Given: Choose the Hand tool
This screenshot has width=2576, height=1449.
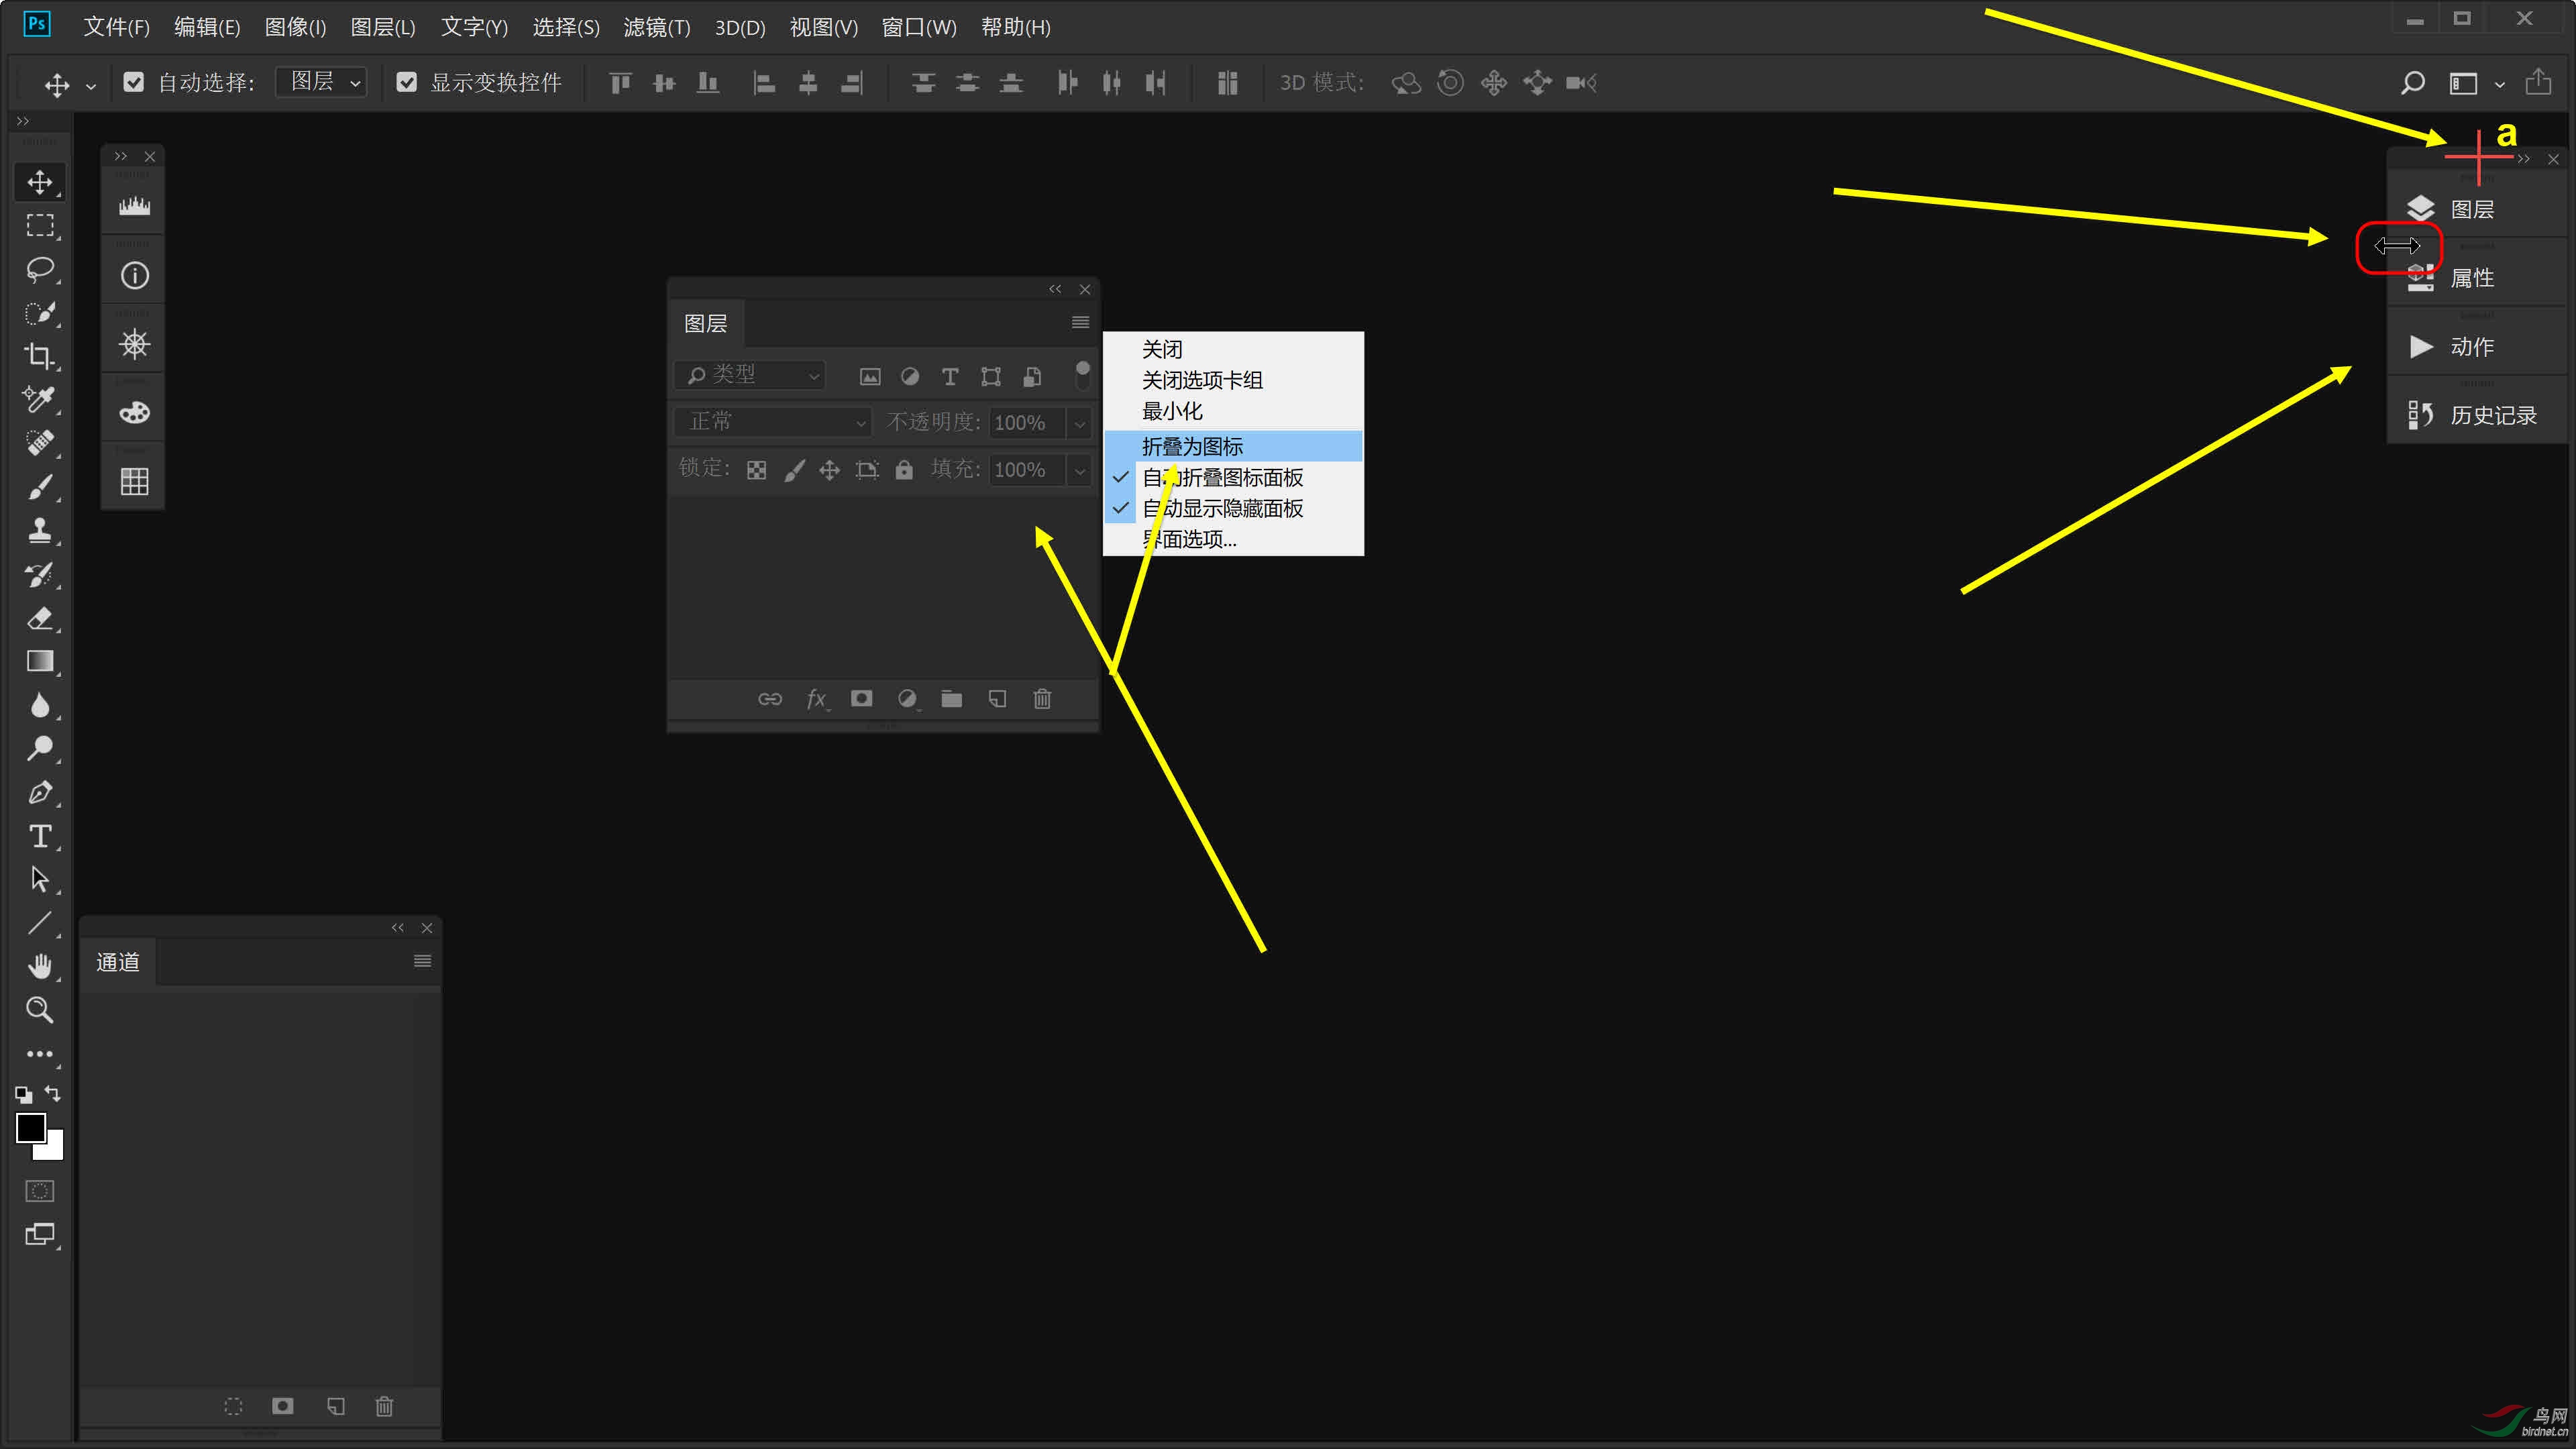Looking at the screenshot, I should tap(40, 966).
